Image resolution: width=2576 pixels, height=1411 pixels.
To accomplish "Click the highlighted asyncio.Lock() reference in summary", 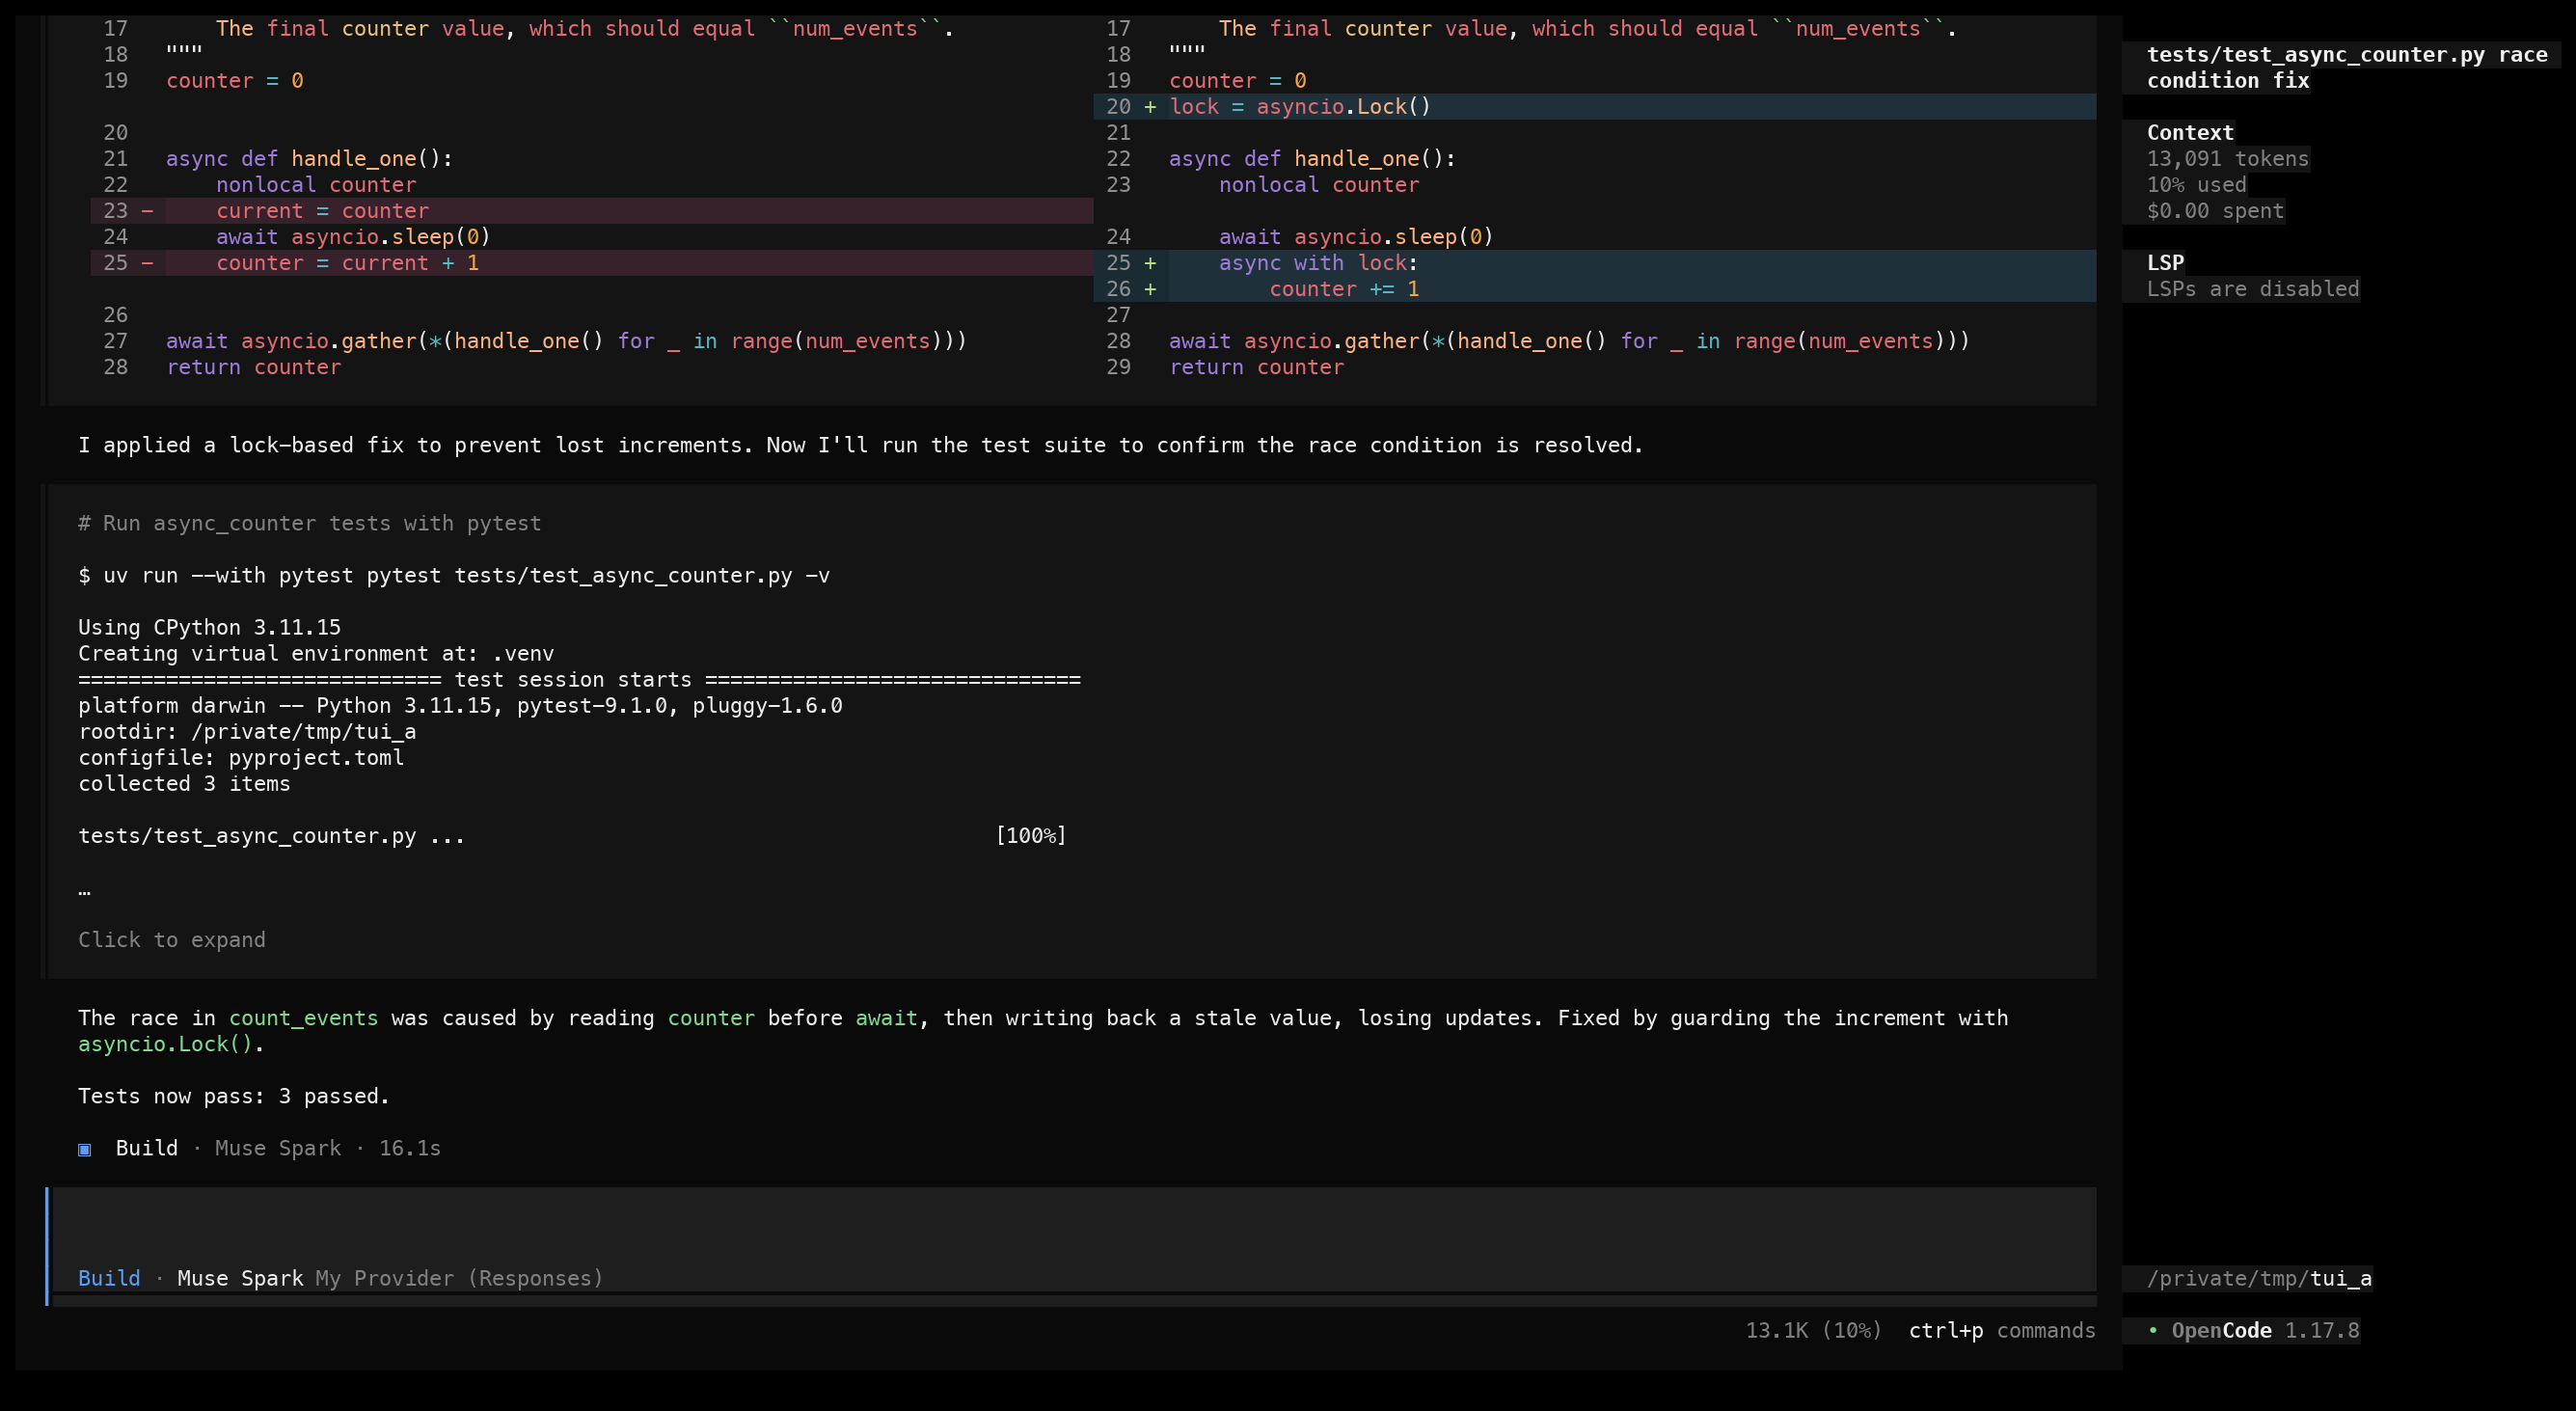I will (x=165, y=1044).
